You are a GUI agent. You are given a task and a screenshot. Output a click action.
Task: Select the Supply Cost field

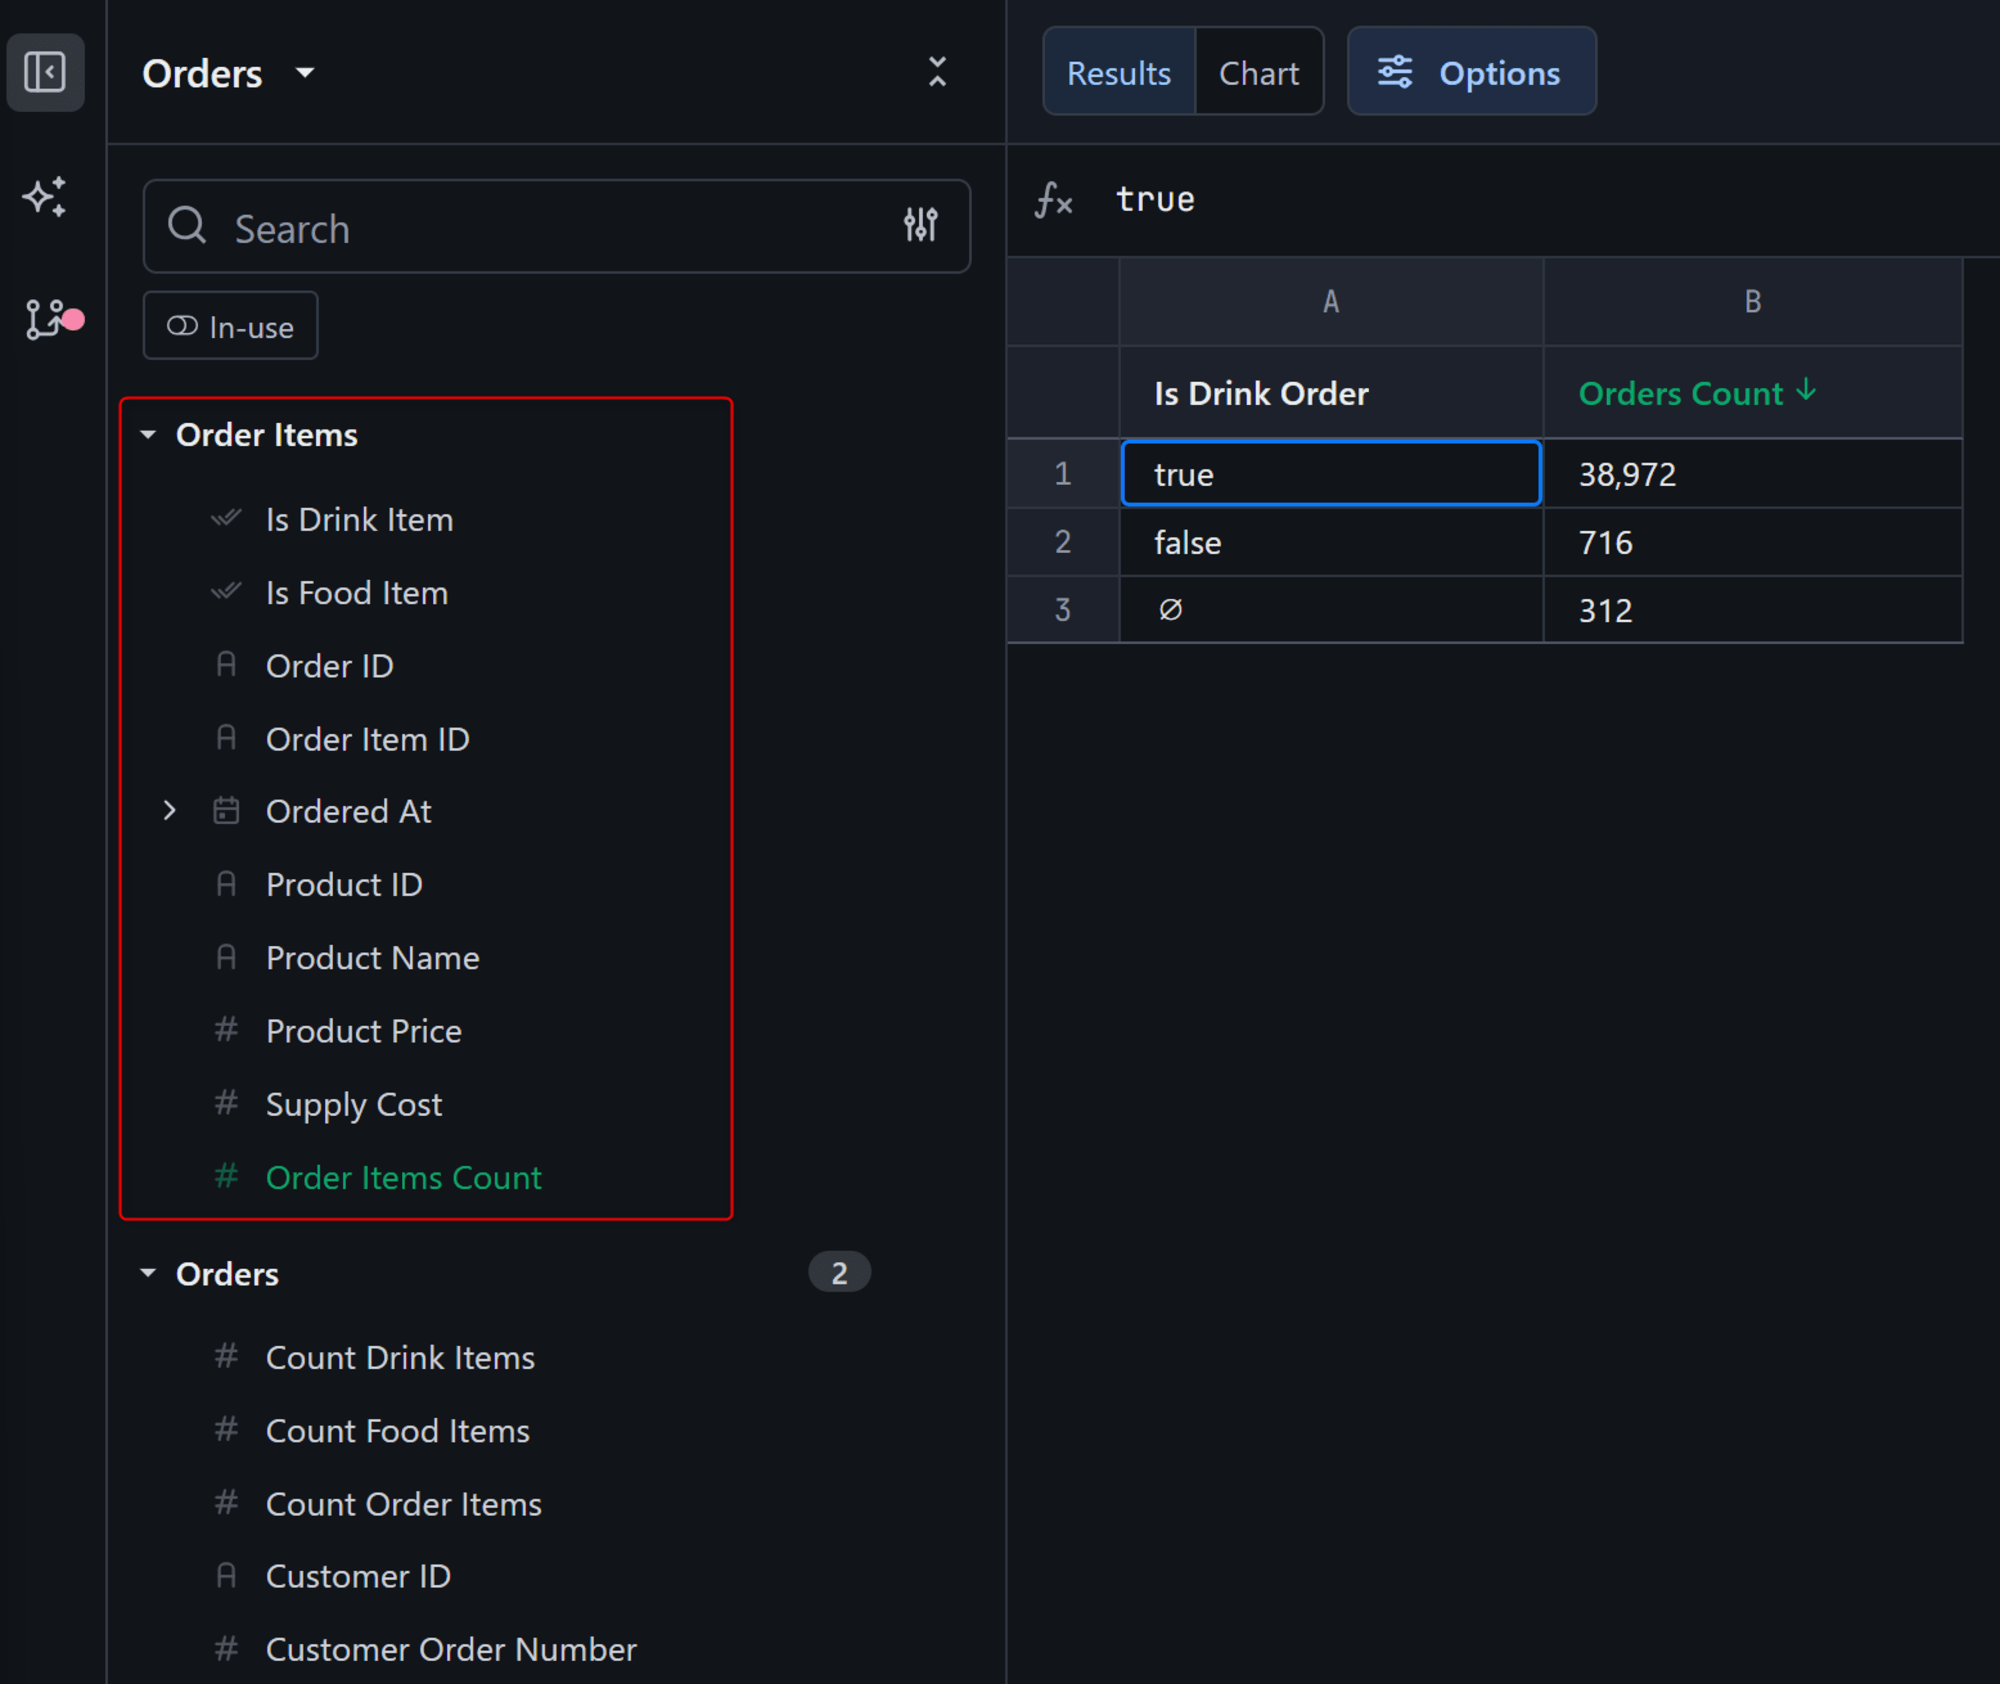354,1104
